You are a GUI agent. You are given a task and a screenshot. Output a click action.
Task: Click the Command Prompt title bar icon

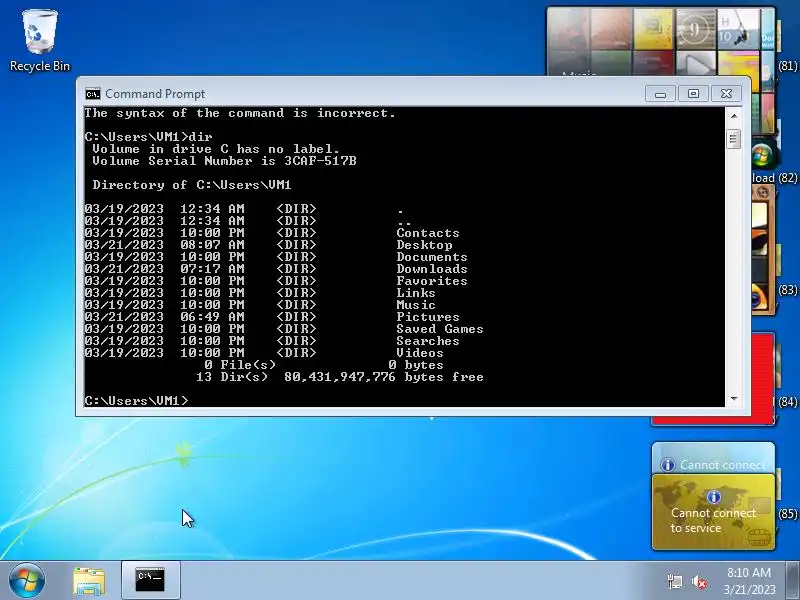(x=93, y=94)
